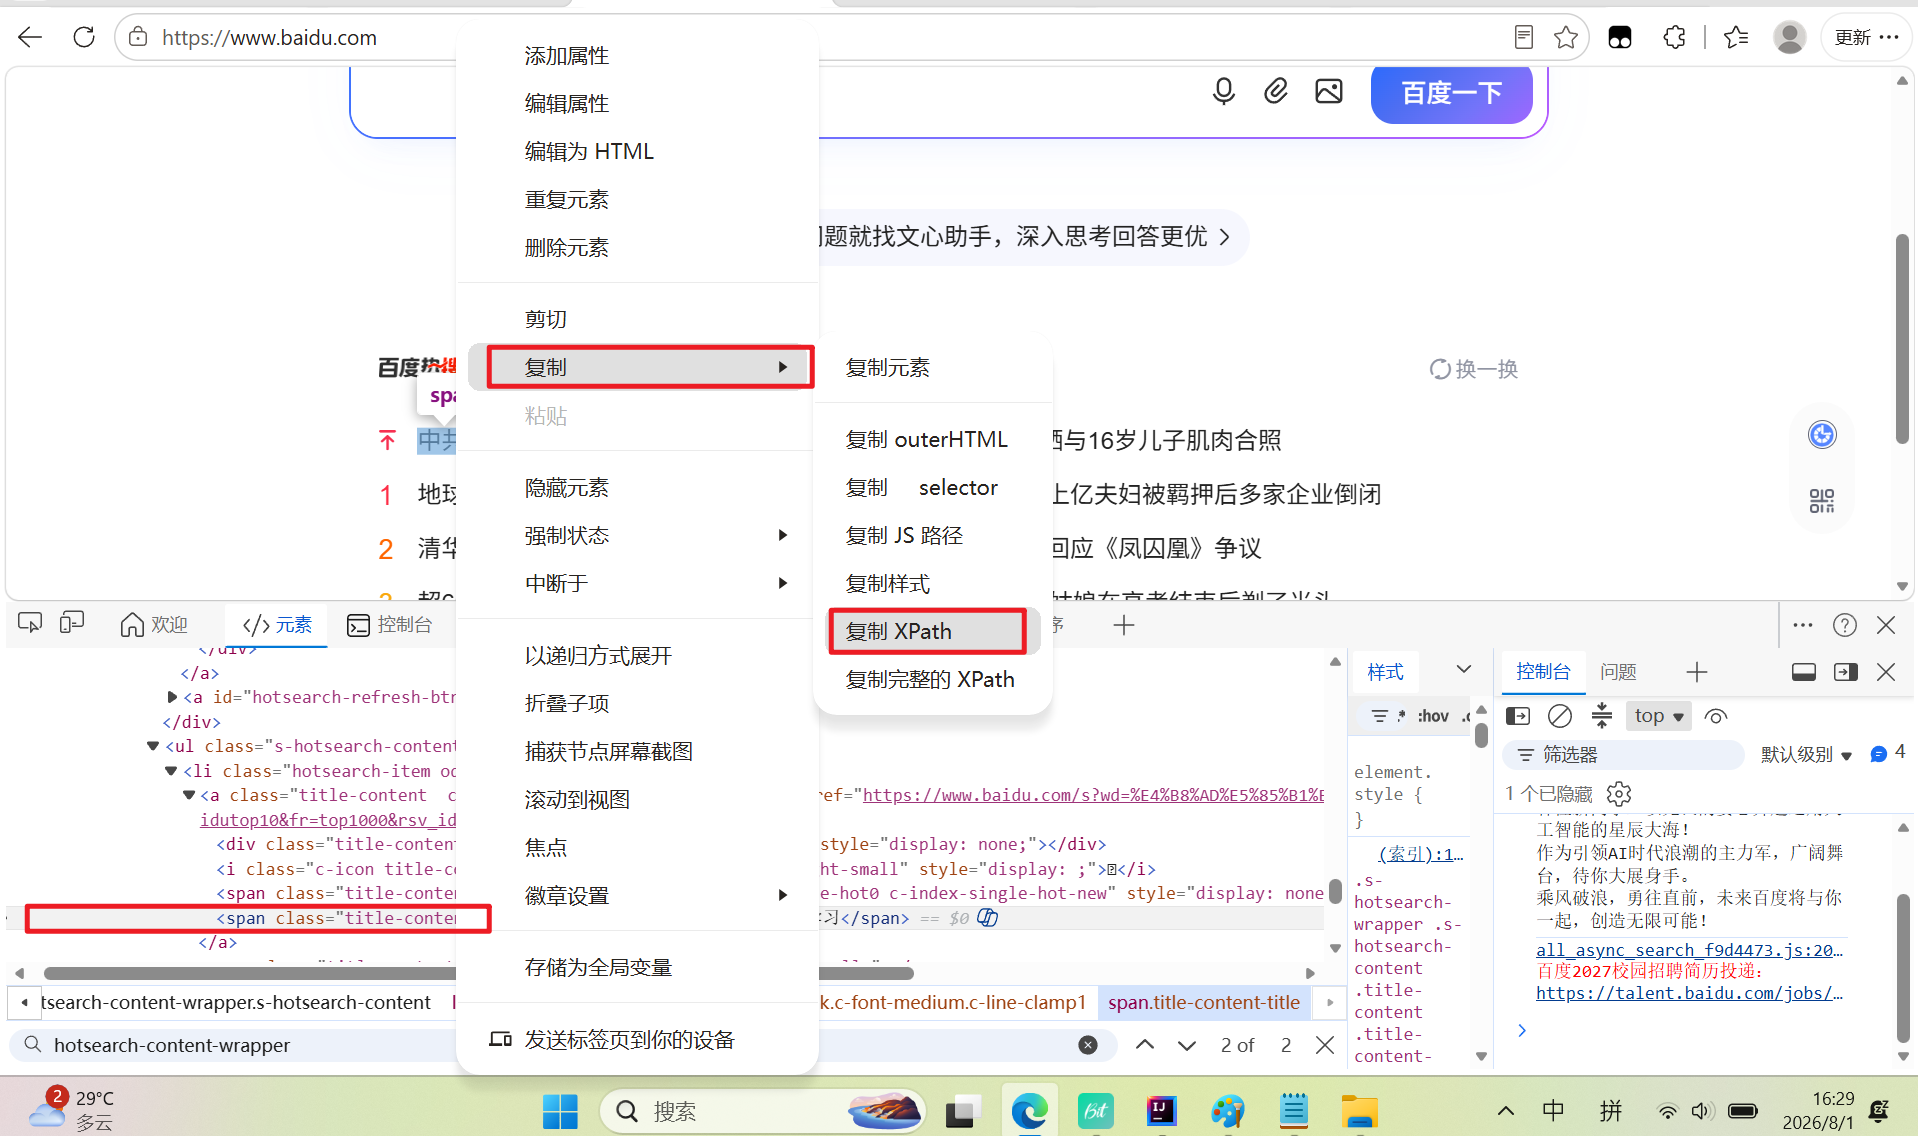
Task: Open the user profile avatar
Action: click(1789, 38)
